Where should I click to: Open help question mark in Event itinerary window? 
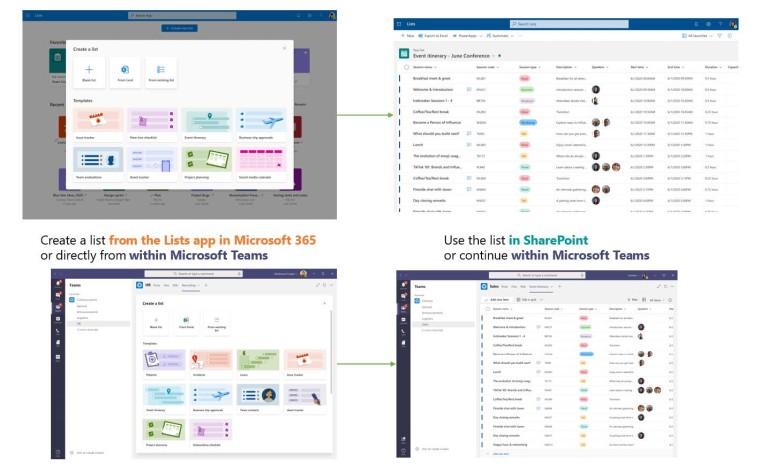click(x=720, y=24)
